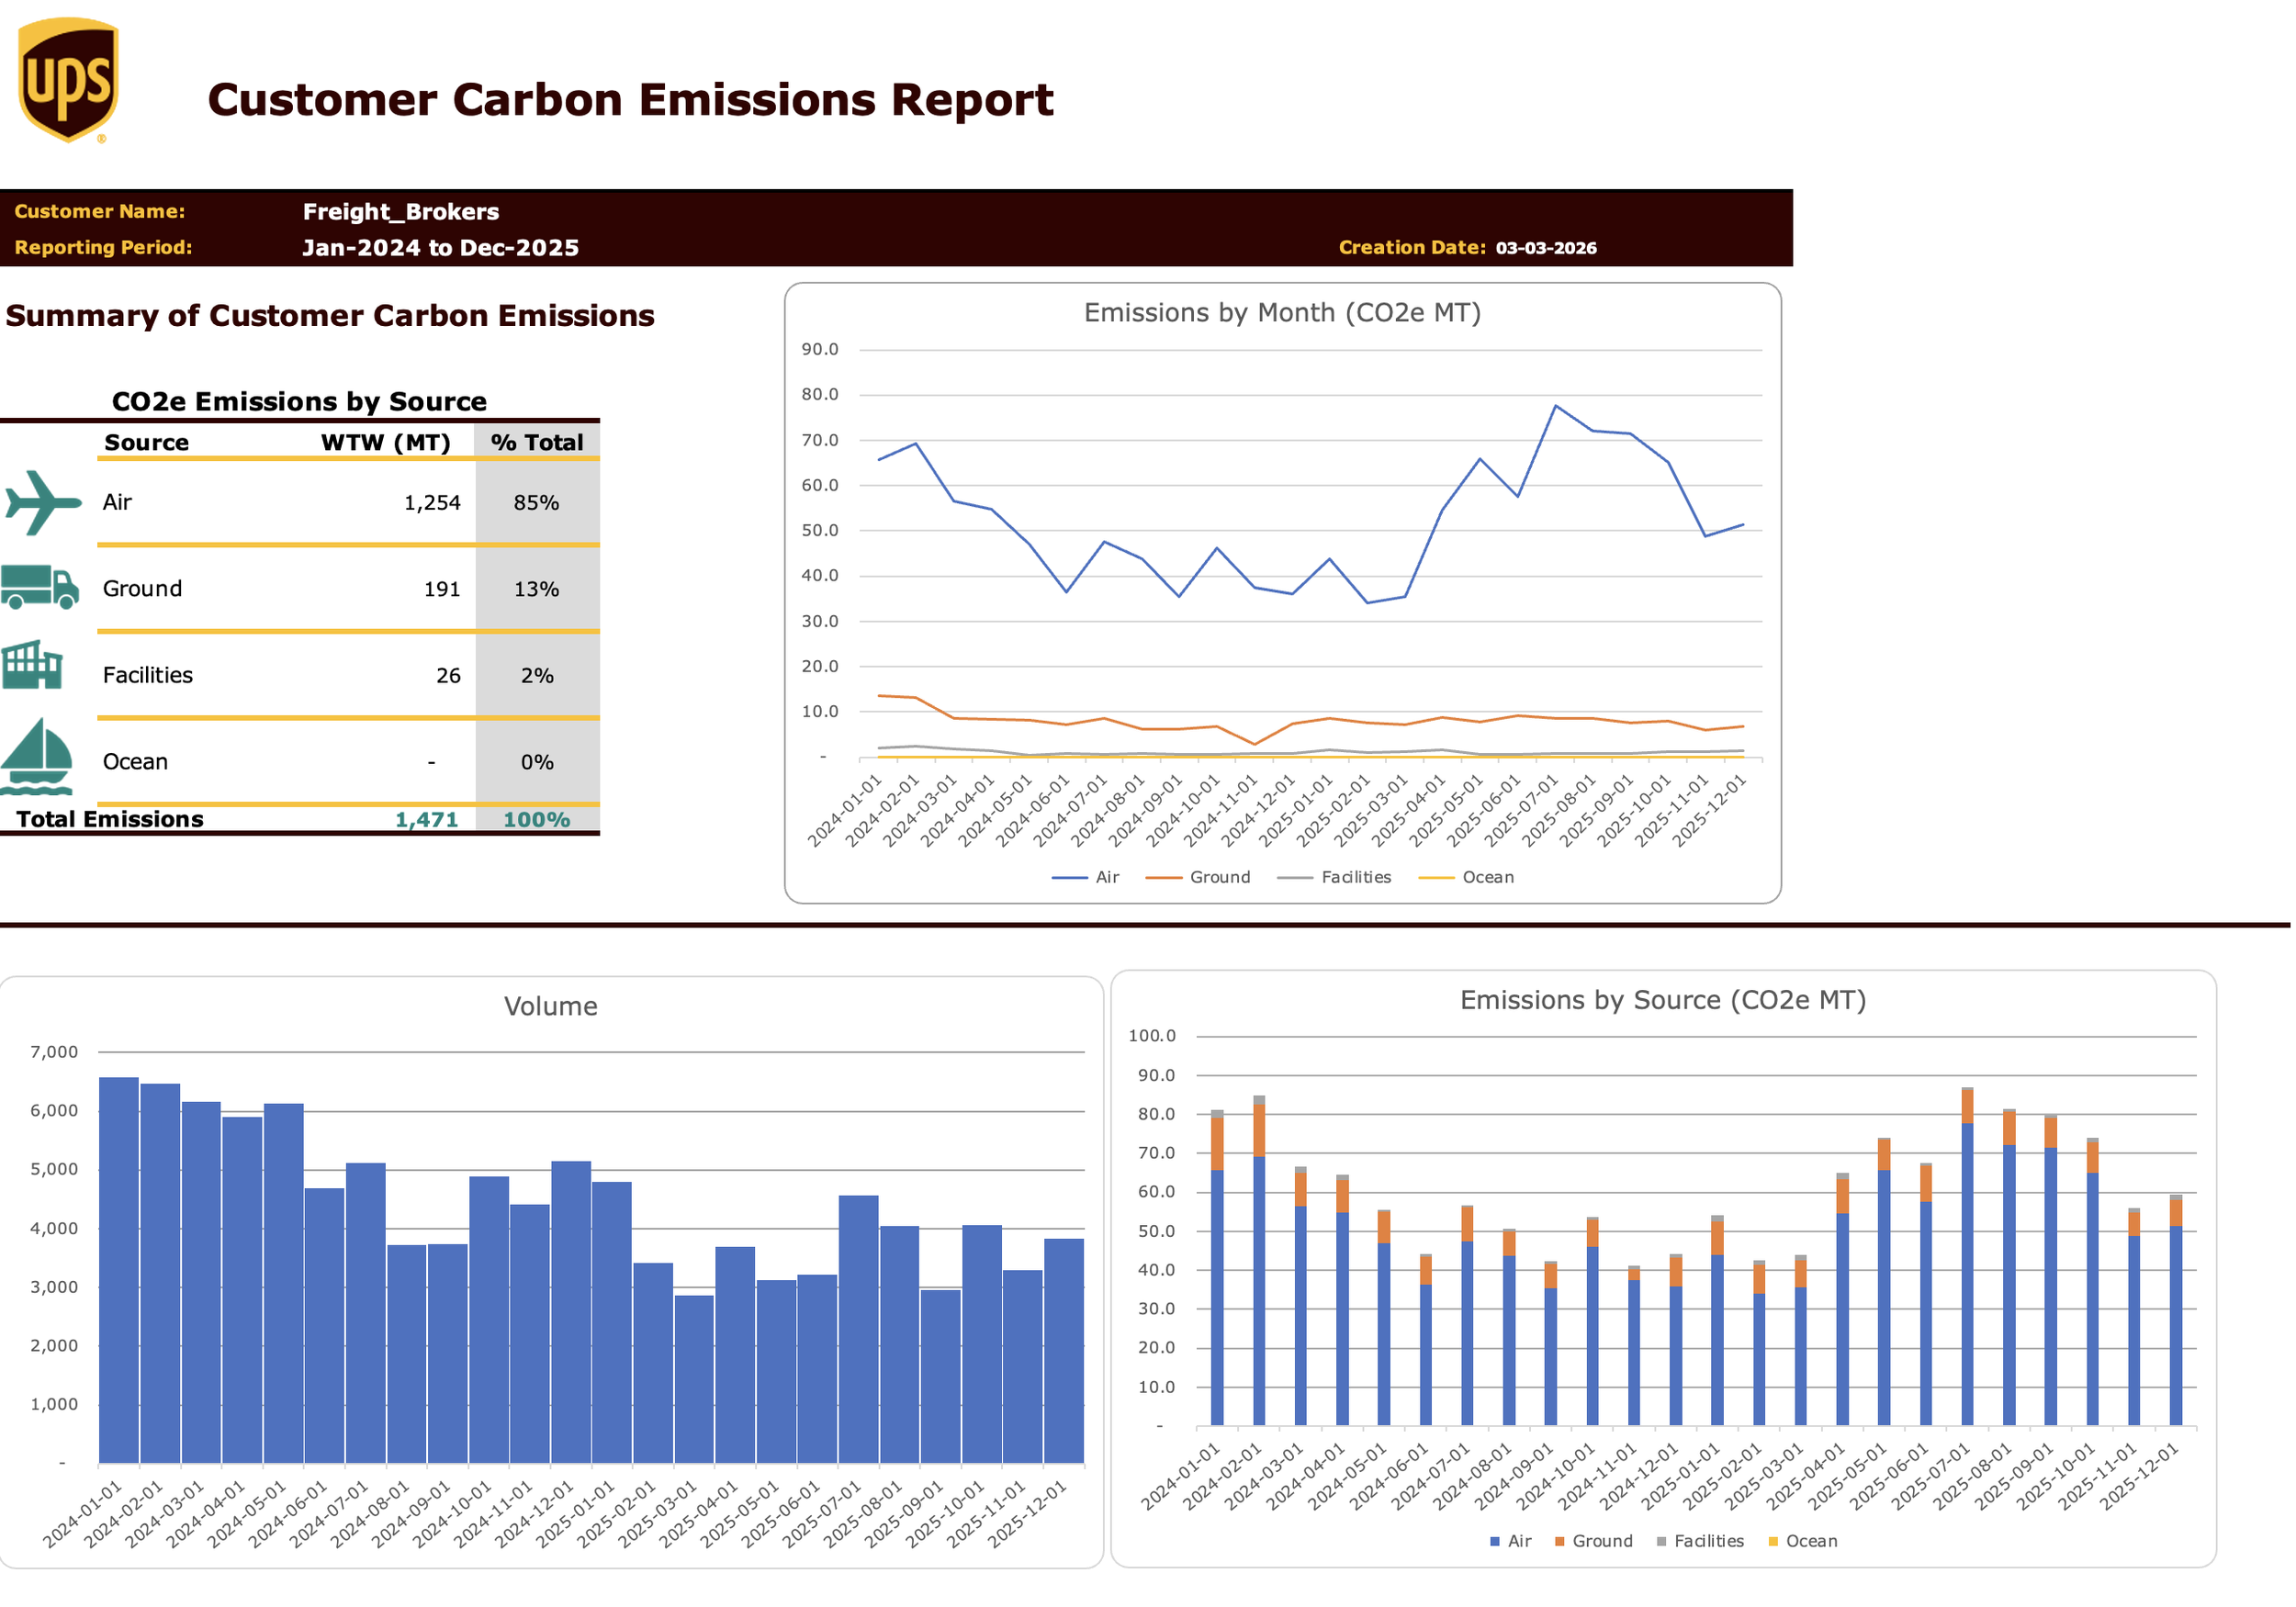Click the UPS shield logo
2296x1607 pixels.
(x=68, y=80)
